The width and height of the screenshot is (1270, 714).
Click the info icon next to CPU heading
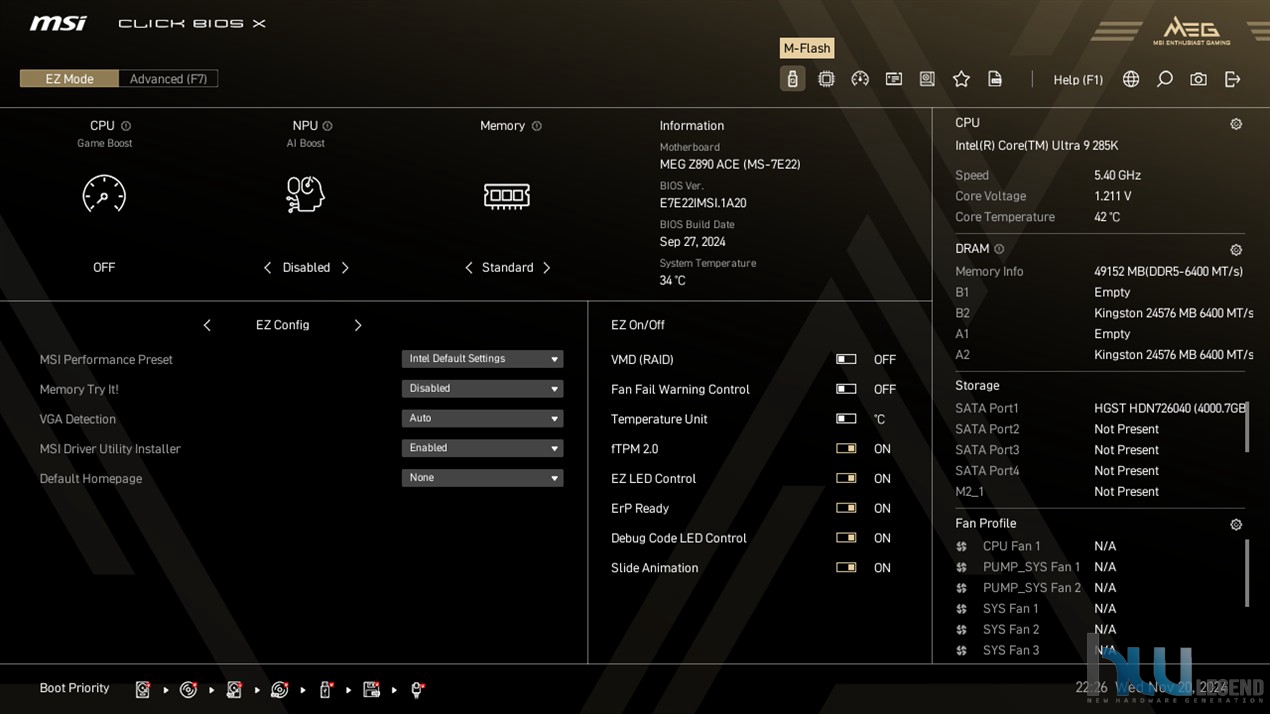(126, 126)
